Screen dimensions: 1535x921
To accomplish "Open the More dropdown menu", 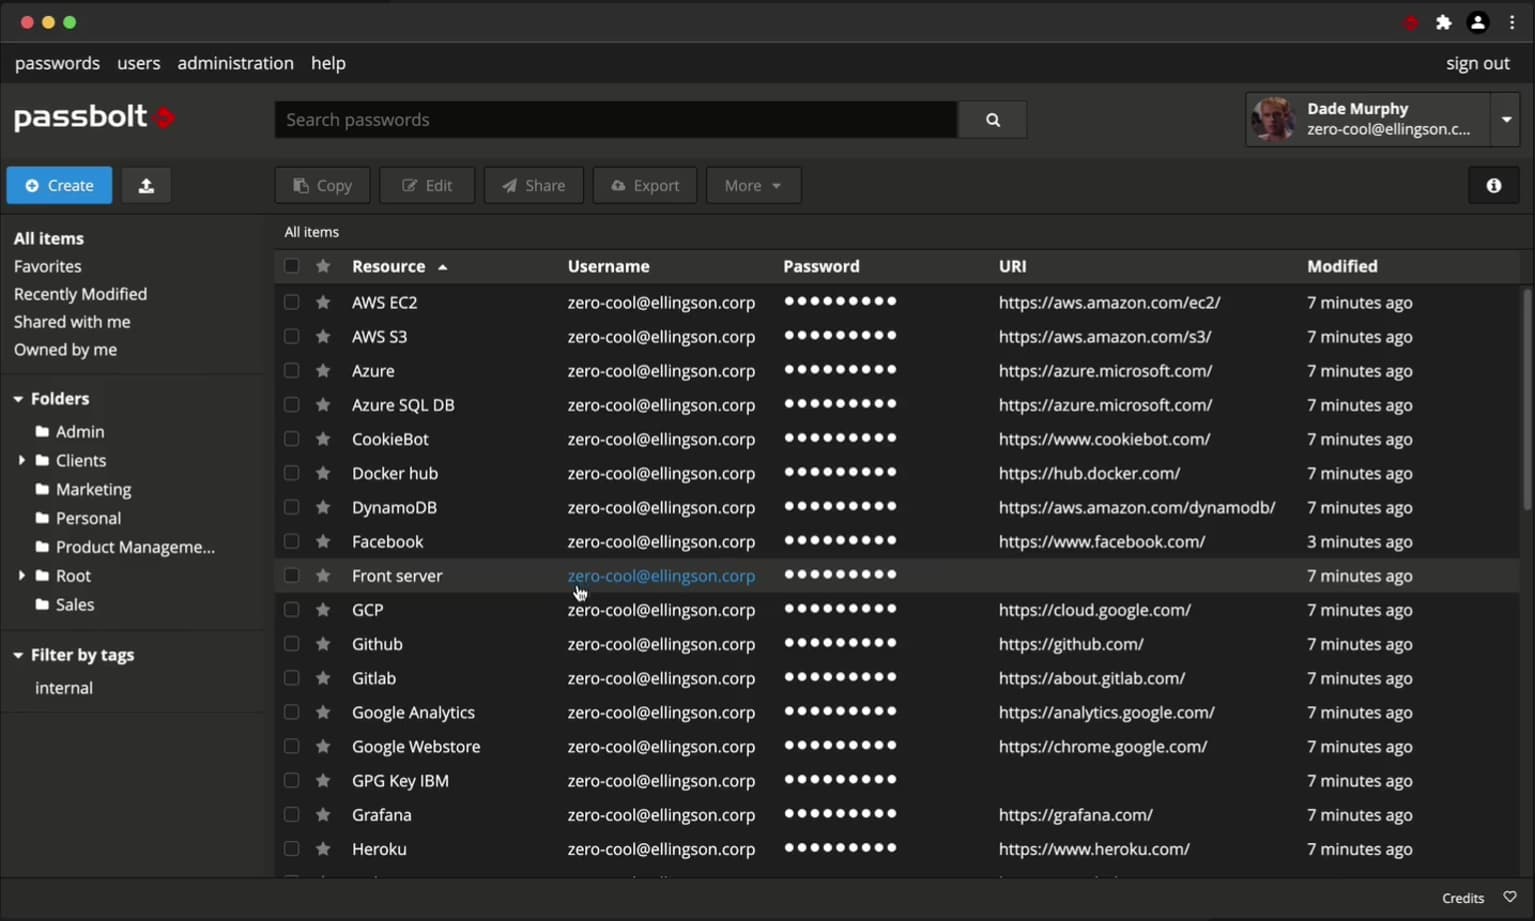I will pyautogui.click(x=753, y=186).
